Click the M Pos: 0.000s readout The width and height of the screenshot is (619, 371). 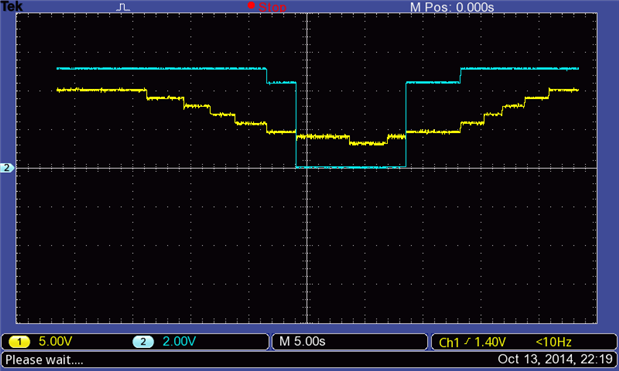452,7
